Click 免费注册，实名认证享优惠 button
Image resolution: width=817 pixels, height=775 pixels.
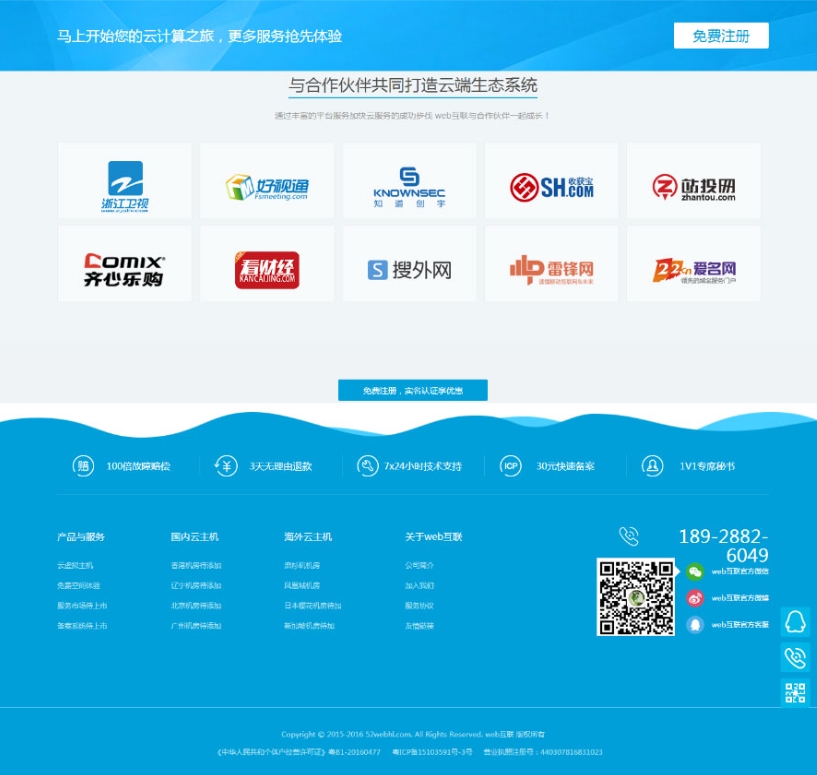click(413, 390)
